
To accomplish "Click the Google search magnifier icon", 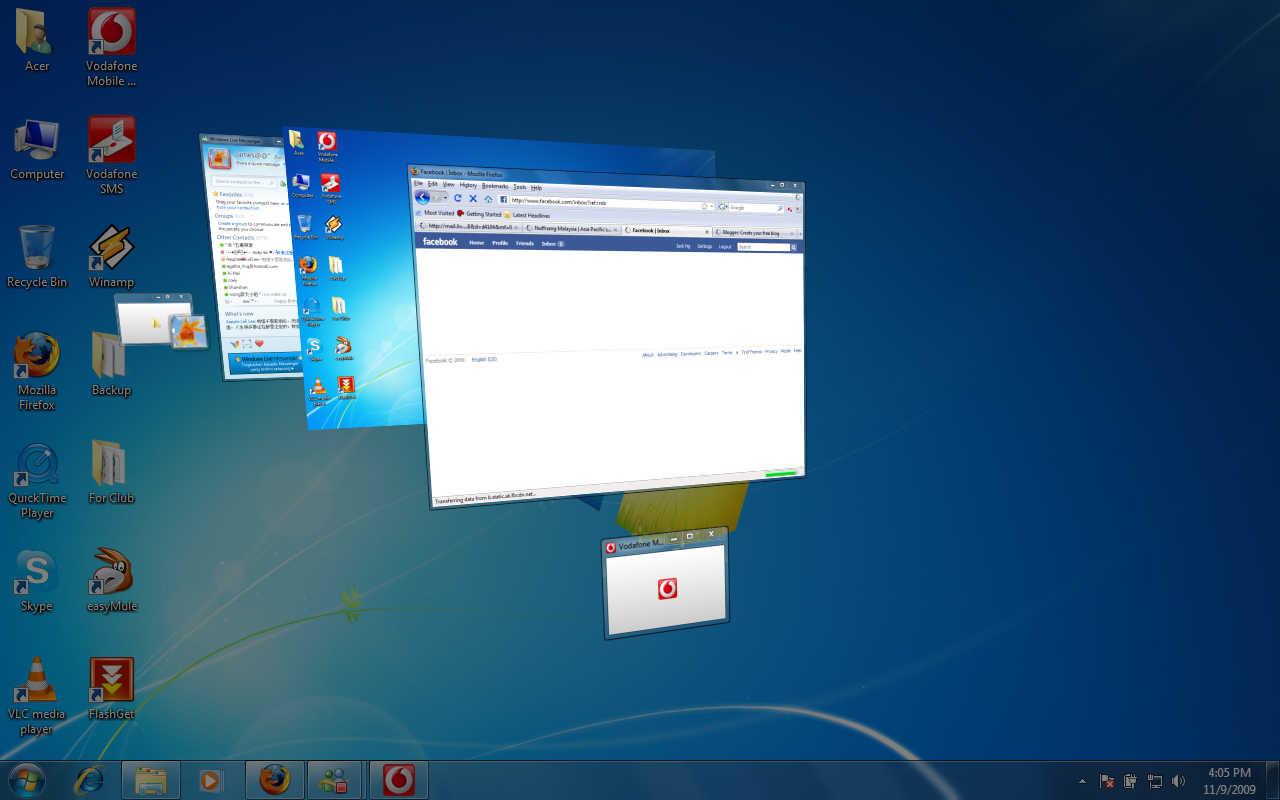I will click(780, 207).
